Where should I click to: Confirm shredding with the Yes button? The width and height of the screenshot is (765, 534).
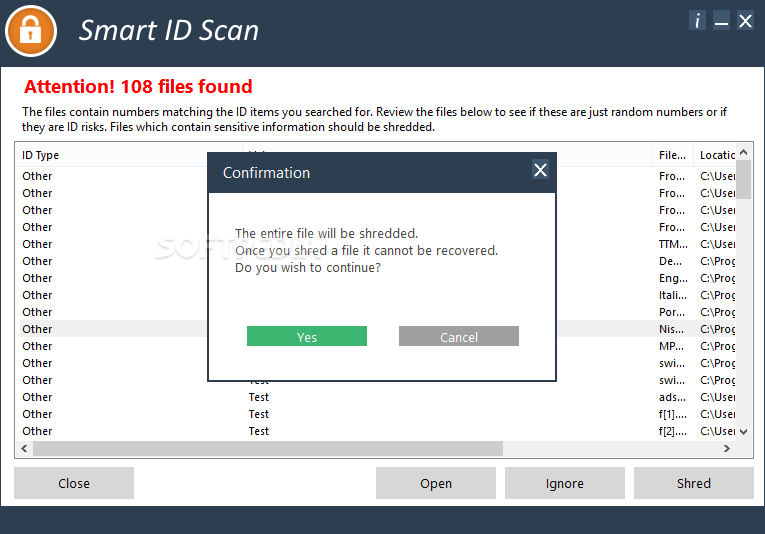tap(307, 336)
